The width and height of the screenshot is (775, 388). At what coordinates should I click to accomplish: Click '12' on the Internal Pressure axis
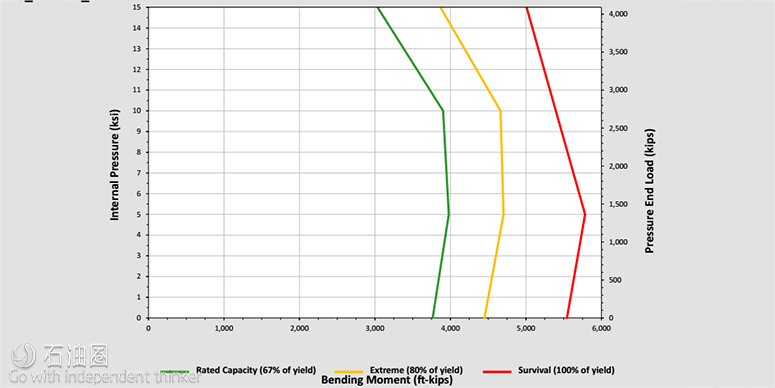[137, 69]
